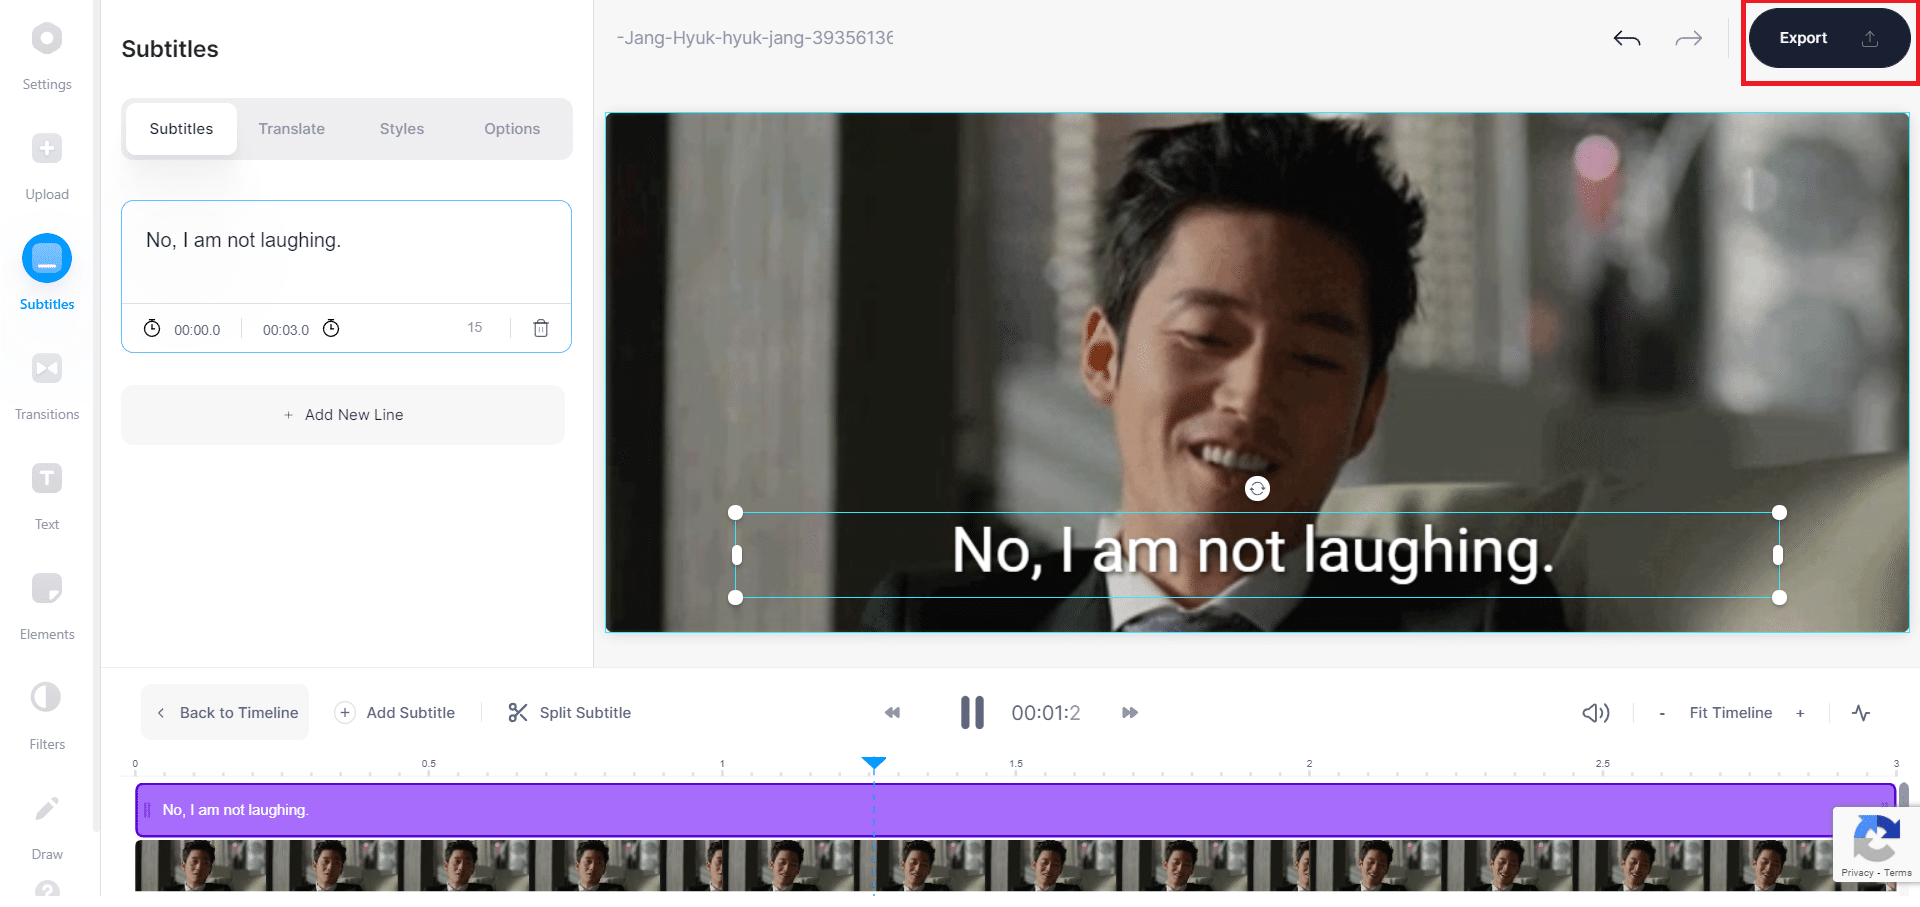Open the Filters panel

coord(47,698)
